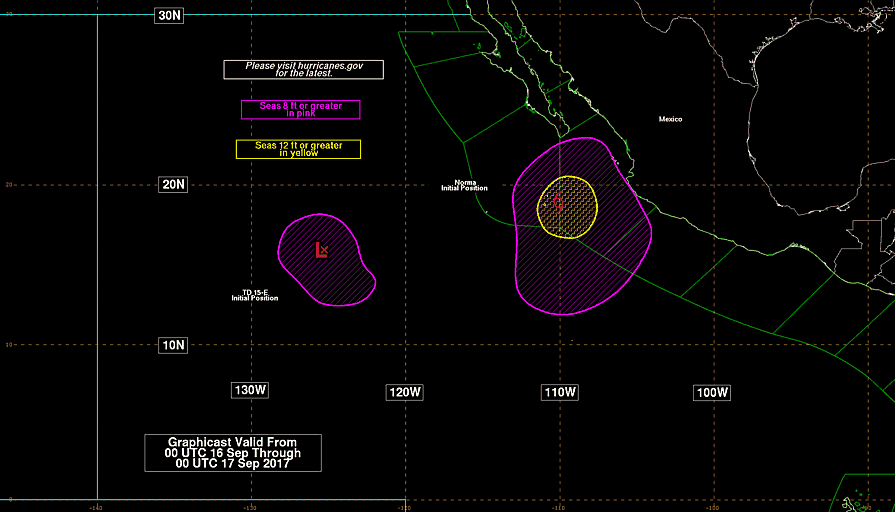Click the 110W longitude label
Screen dimensions: 895x512
[560, 393]
